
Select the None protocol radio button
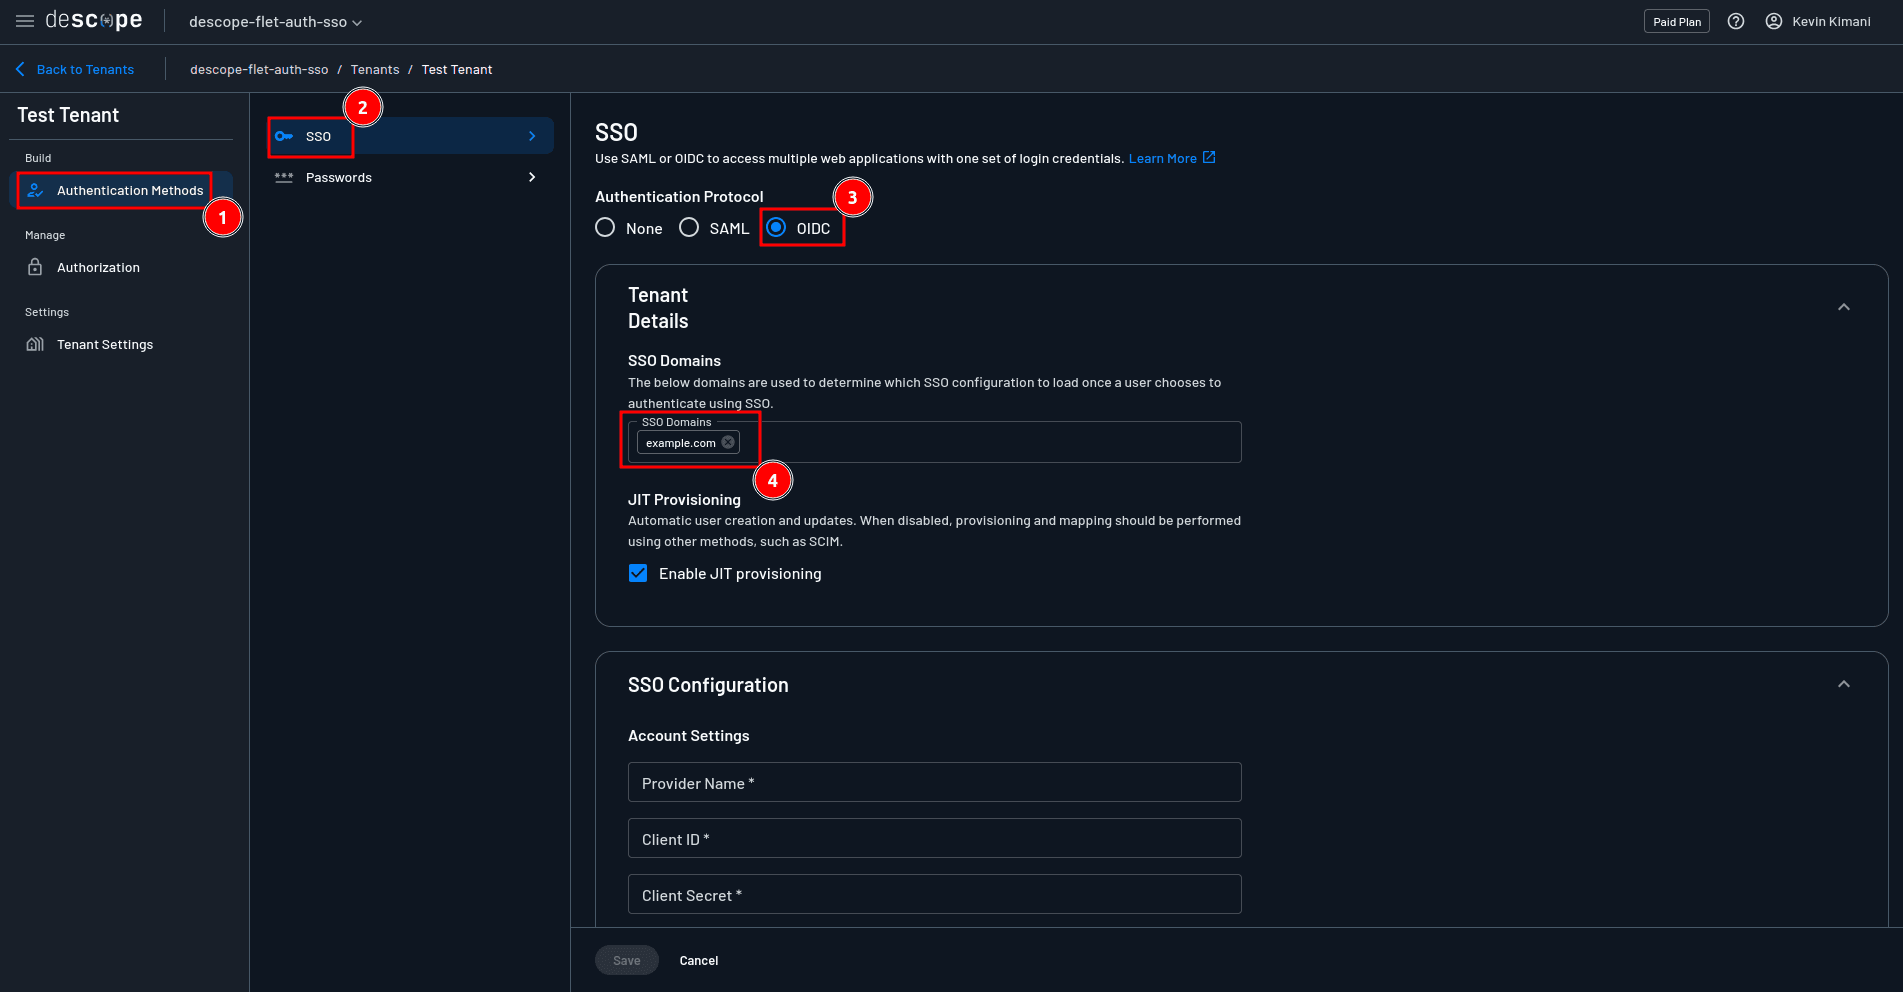click(605, 228)
